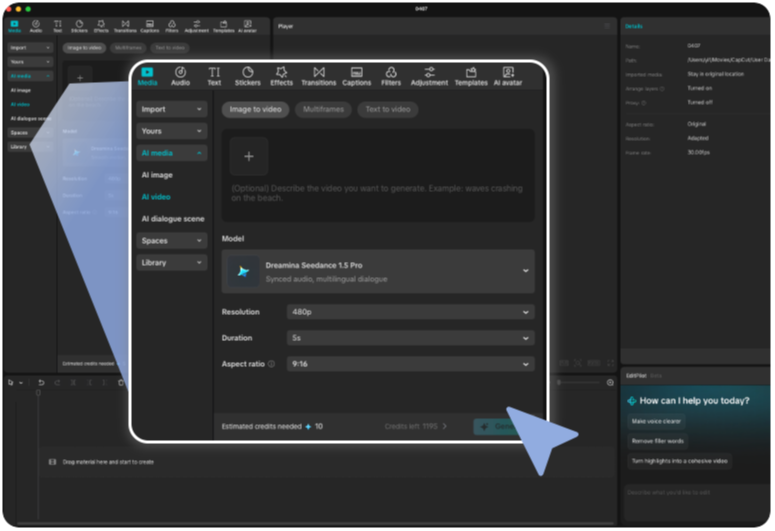Screen dimensions: 775x531
Task: Expand the Spaces dropdown in the magnified sidebar
Action: 172,241
